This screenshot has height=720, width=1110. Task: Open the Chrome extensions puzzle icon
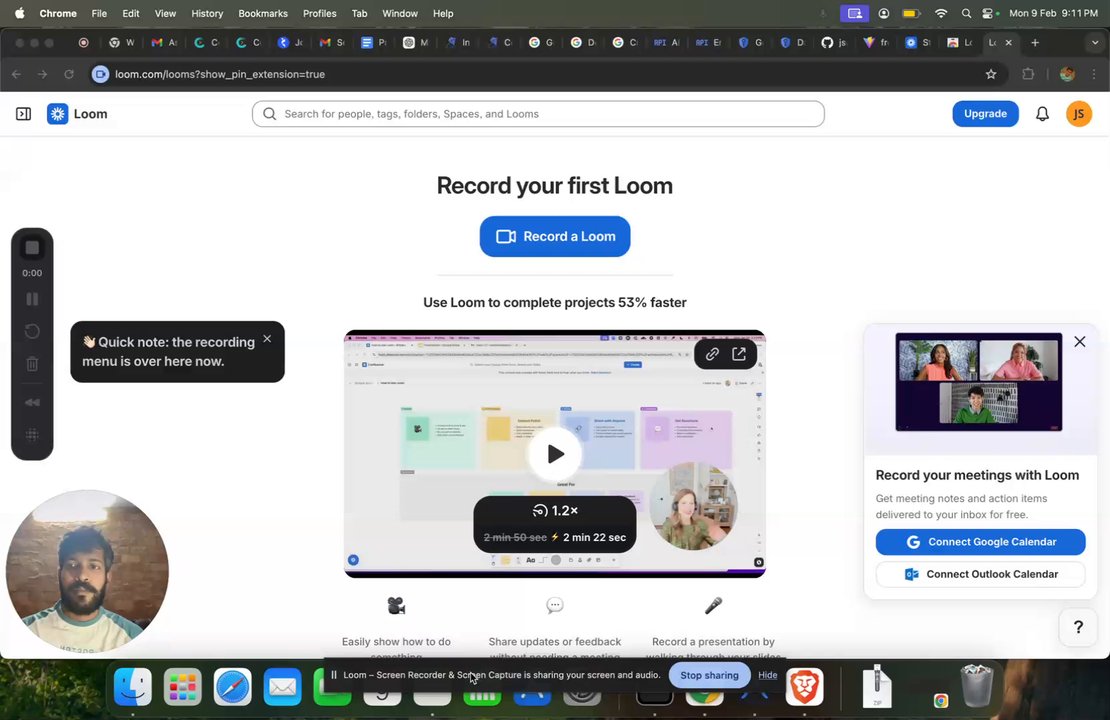click(1029, 74)
